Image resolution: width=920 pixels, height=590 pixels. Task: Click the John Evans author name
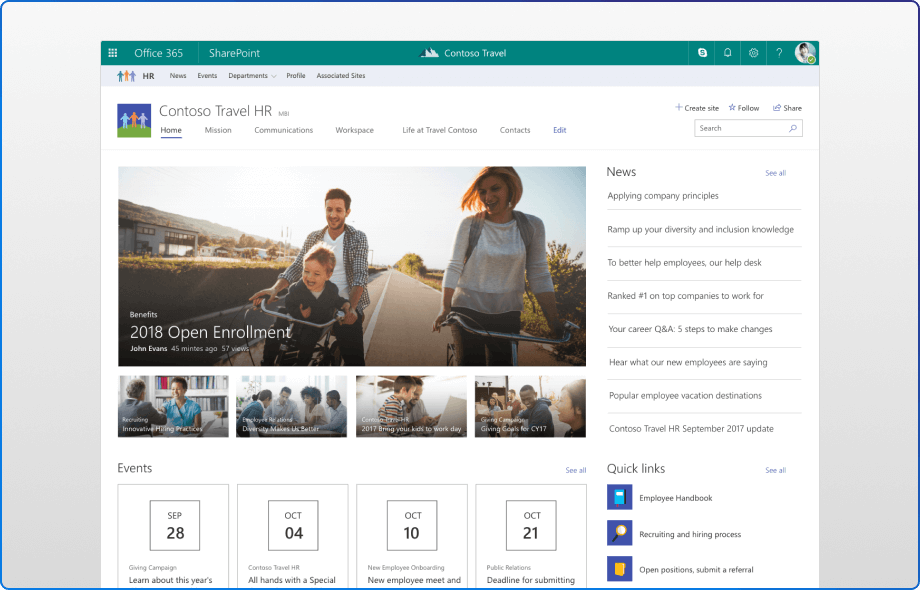pos(148,348)
